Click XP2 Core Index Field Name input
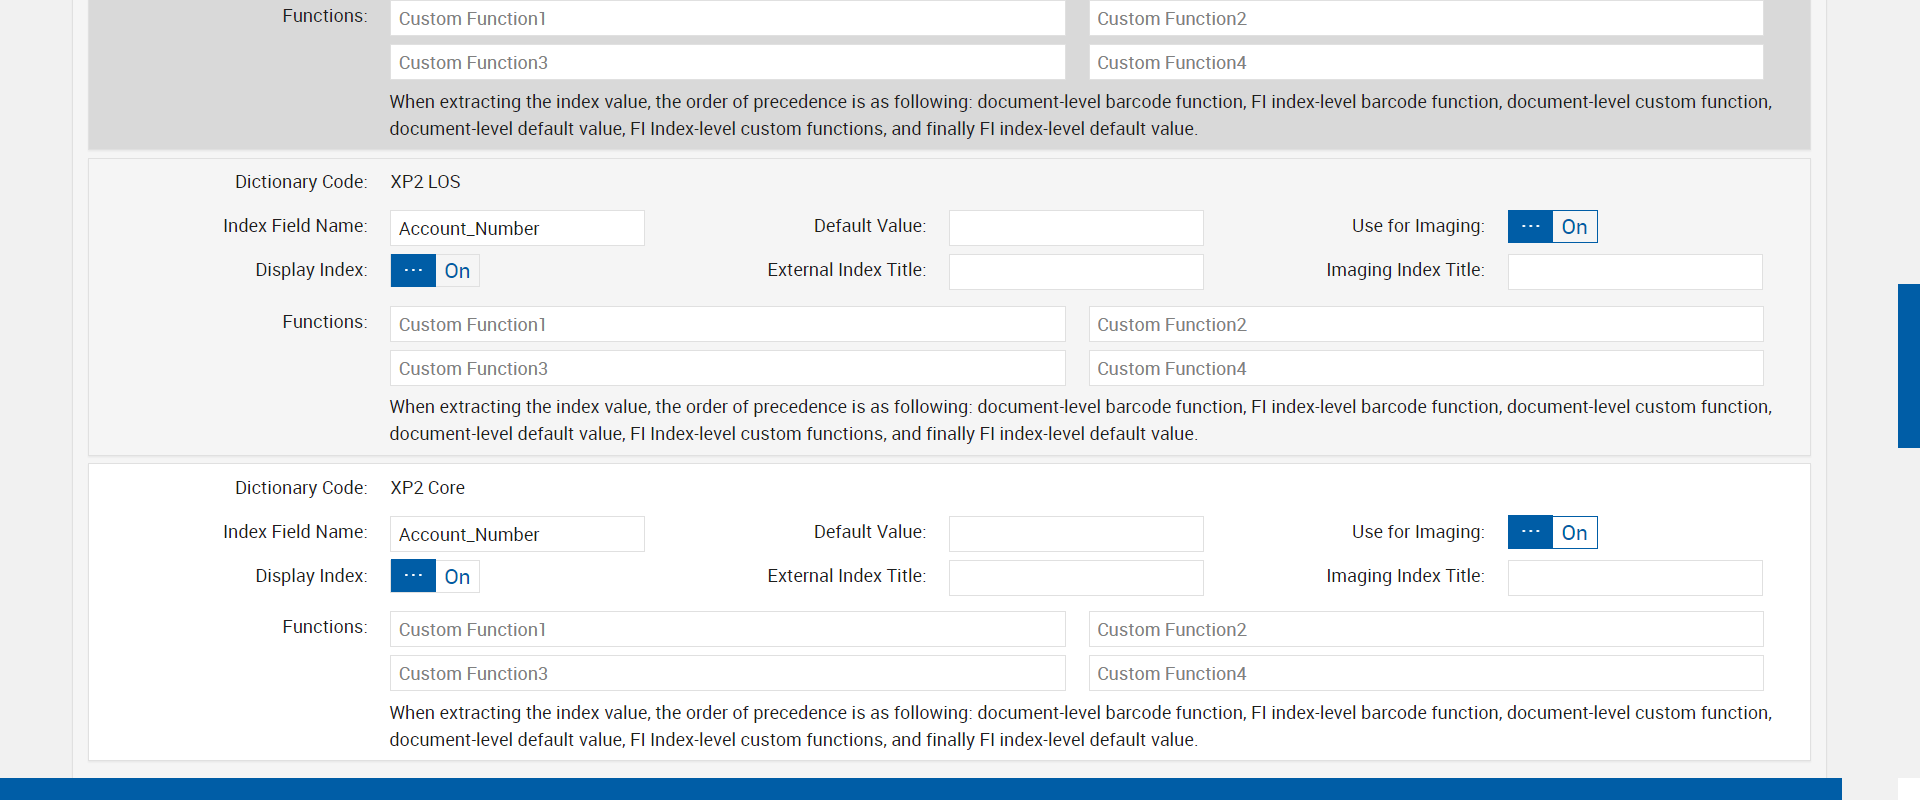Image resolution: width=1920 pixels, height=800 pixels. pyautogui.click(x=517, y=534)
